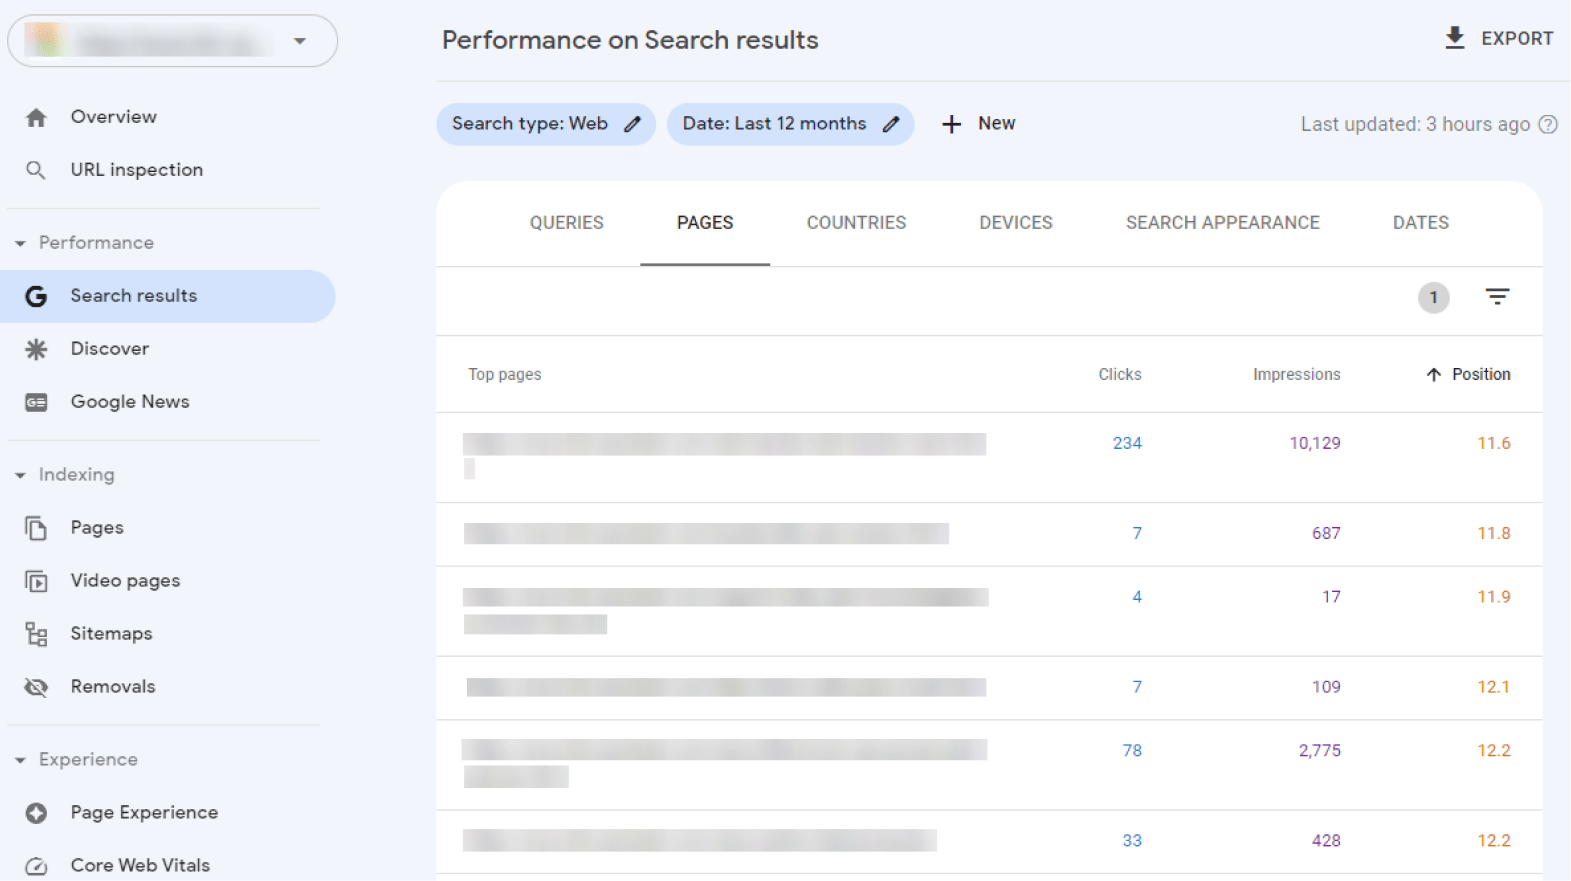The image size is (1571, 881).
Task: Open Search results in the sidebar
Action: coord(168,296)
